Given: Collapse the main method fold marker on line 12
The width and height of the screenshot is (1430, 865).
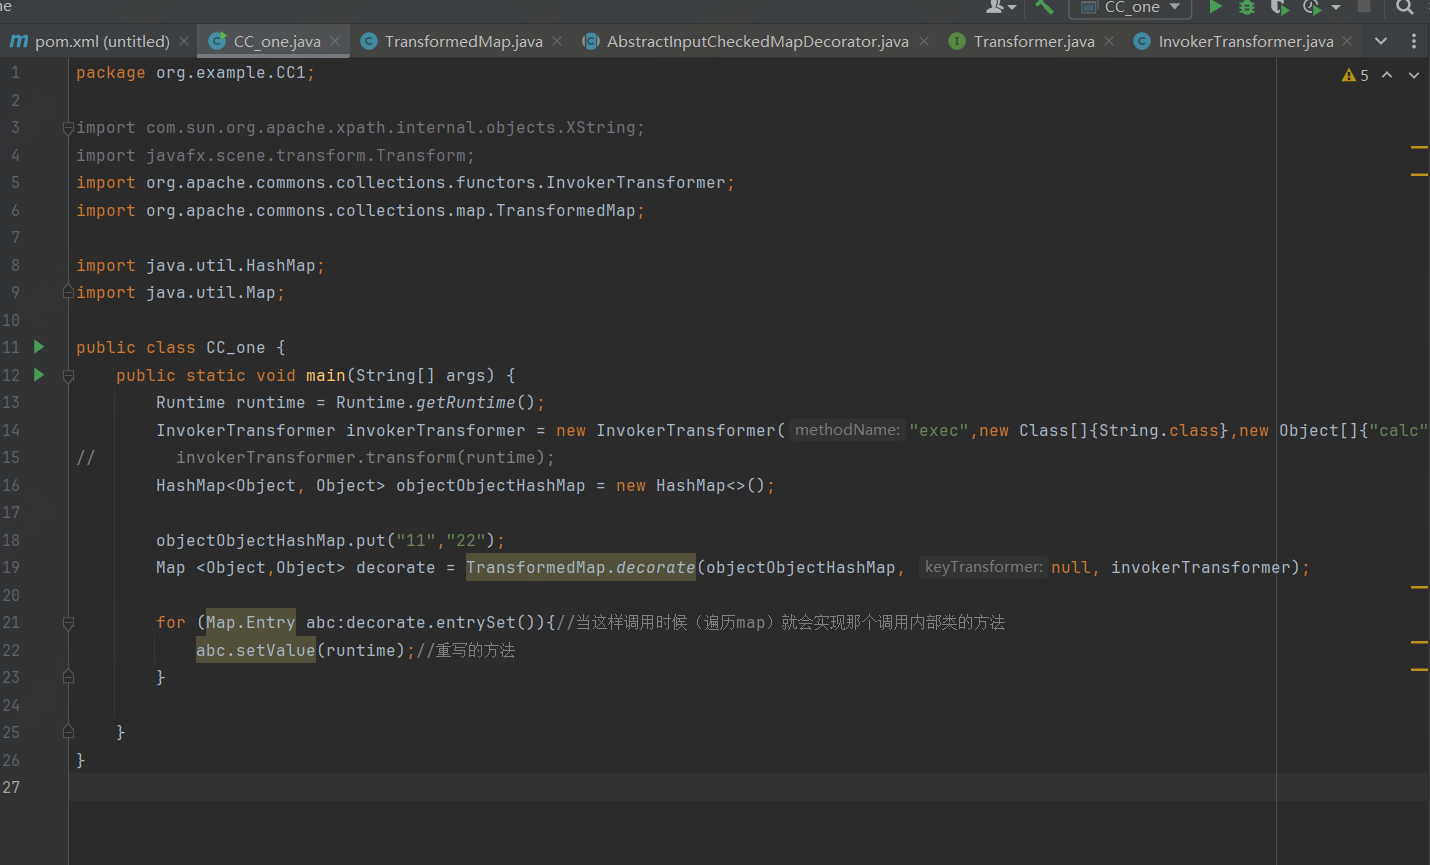Looking at the screenshot, I should pos(68,376).
